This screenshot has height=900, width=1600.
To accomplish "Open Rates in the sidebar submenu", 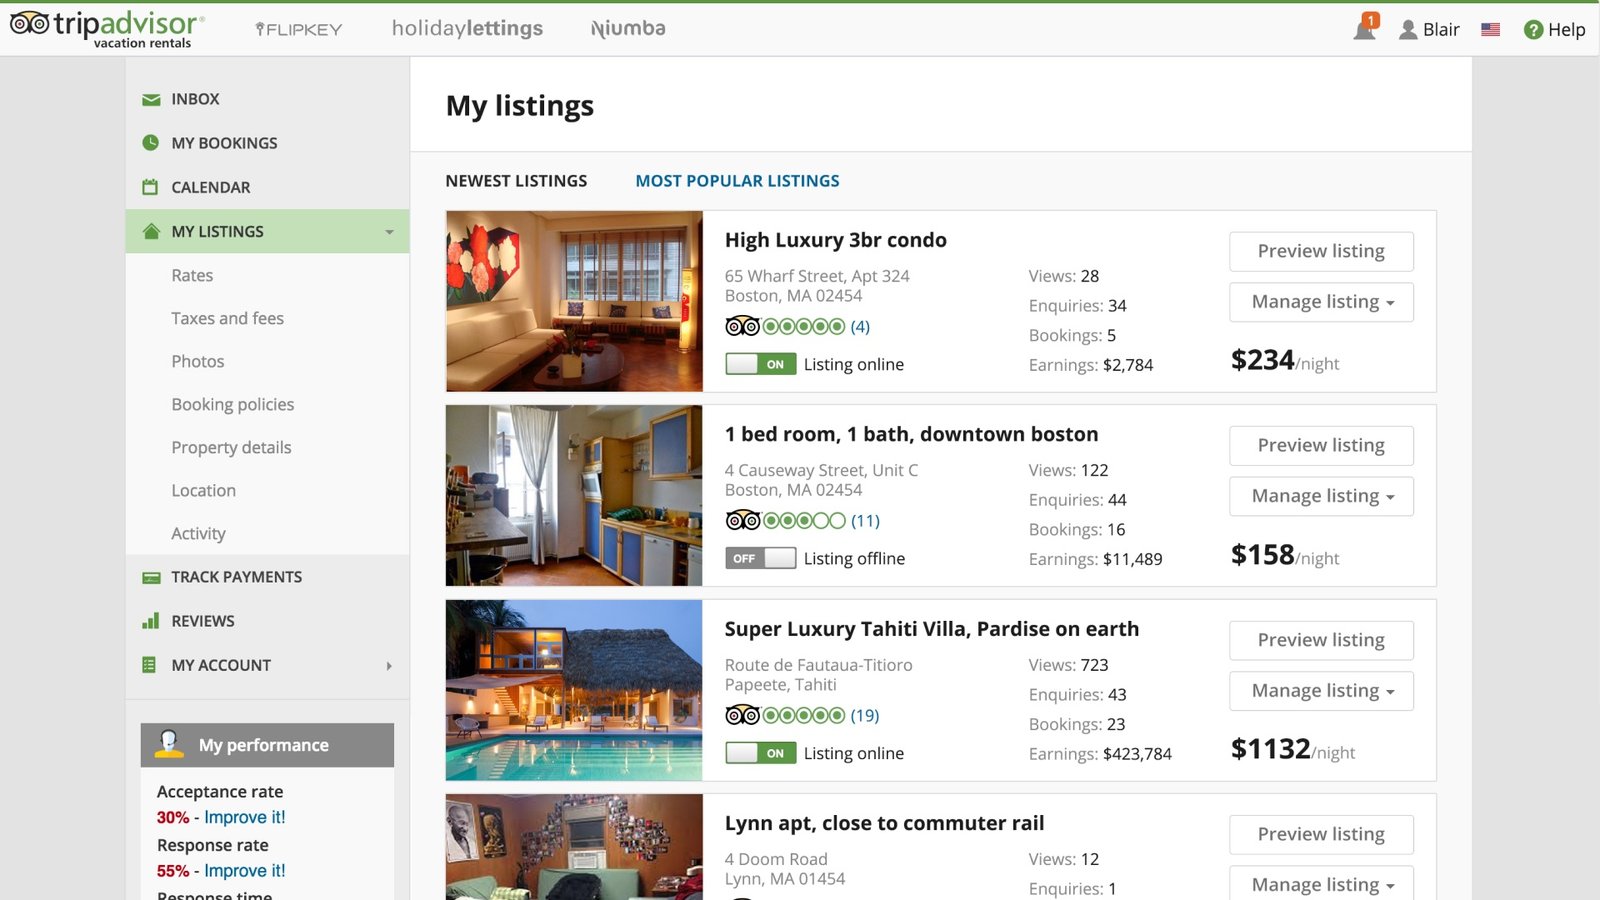I will [x=192, y=275].
